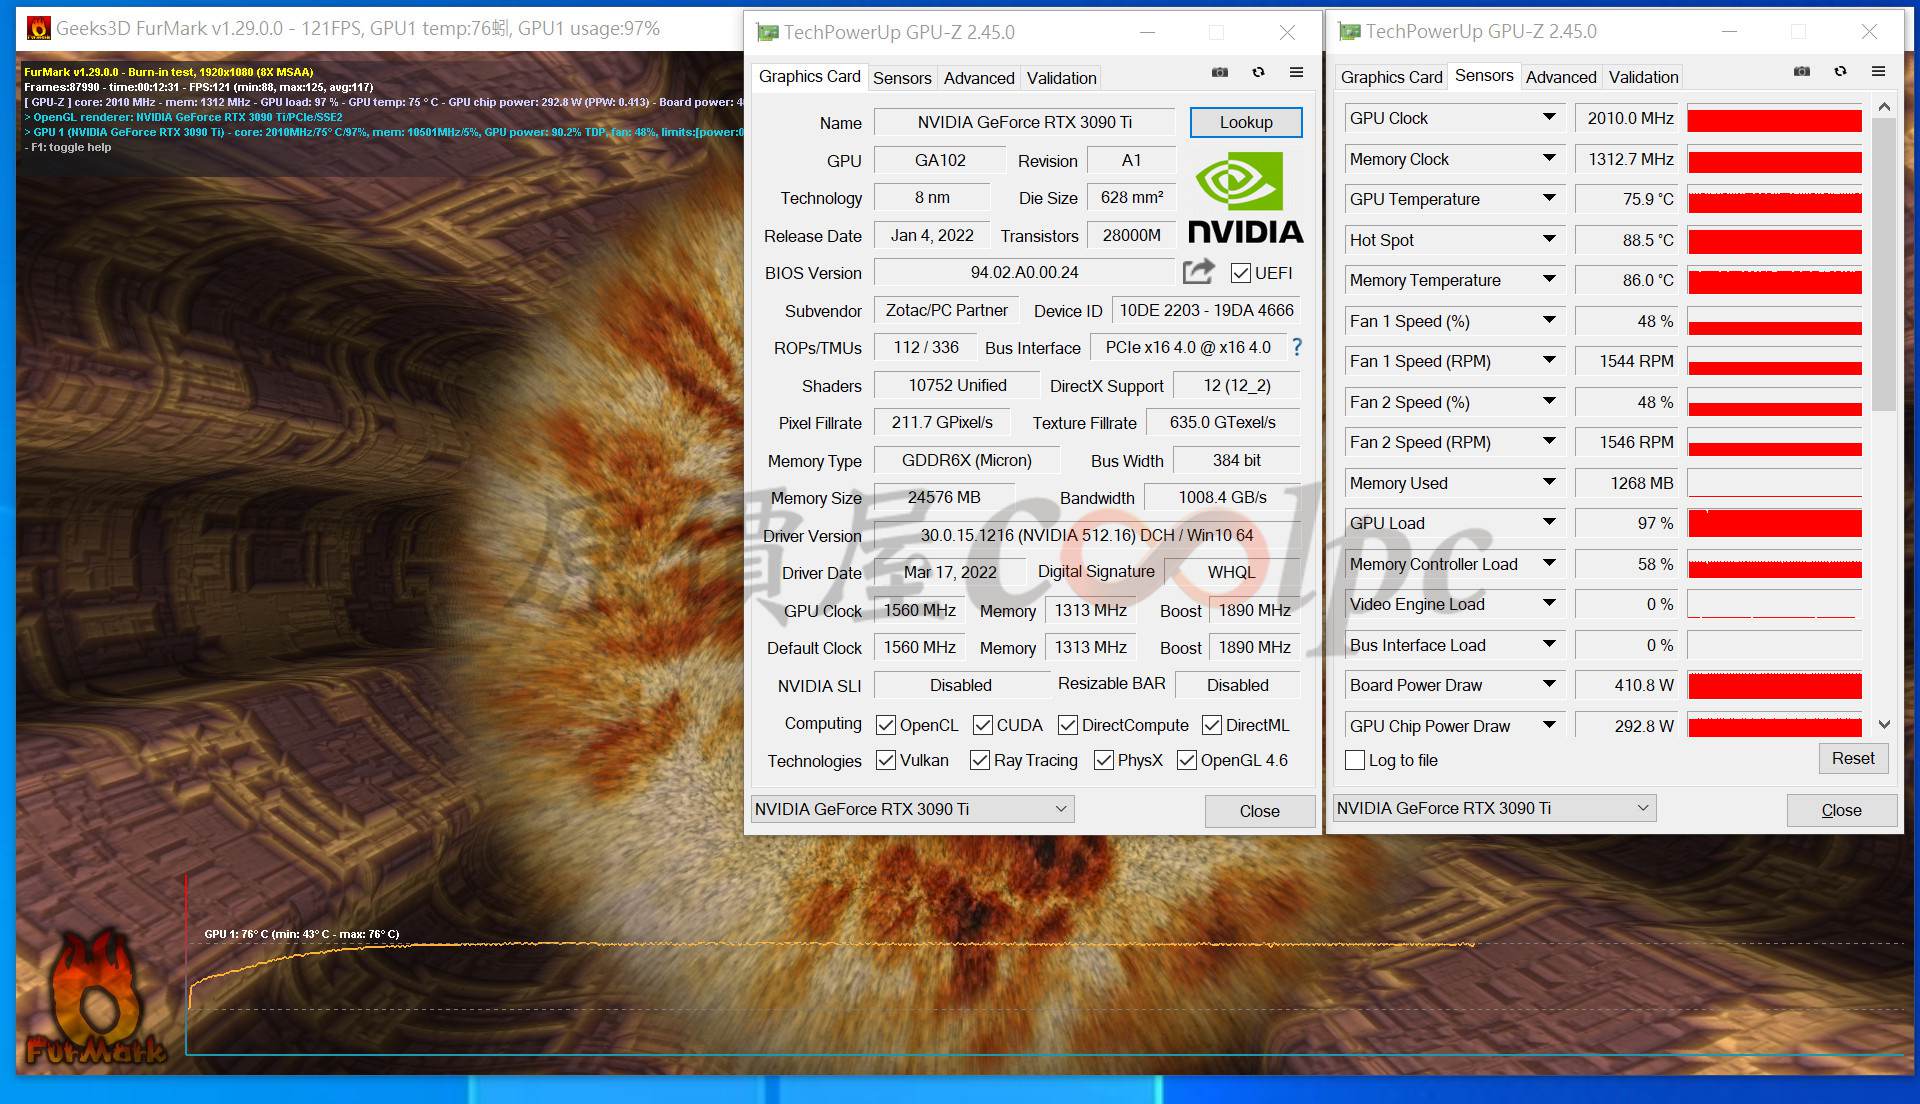The width and height of the screenshot is (1920, 1104).
Task: Click GPU Temperature red sensor graph
Action: click(x=1774, y=200)
